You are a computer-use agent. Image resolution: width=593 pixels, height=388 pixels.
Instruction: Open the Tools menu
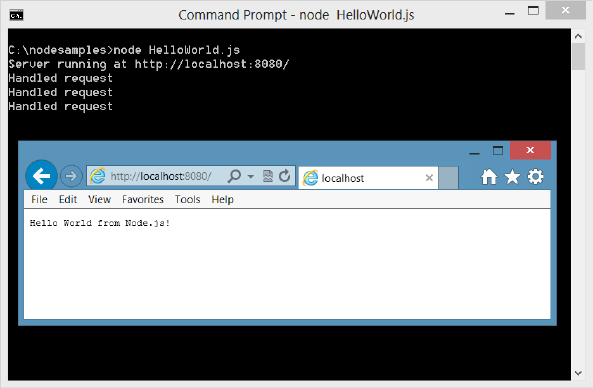(188, 199)
